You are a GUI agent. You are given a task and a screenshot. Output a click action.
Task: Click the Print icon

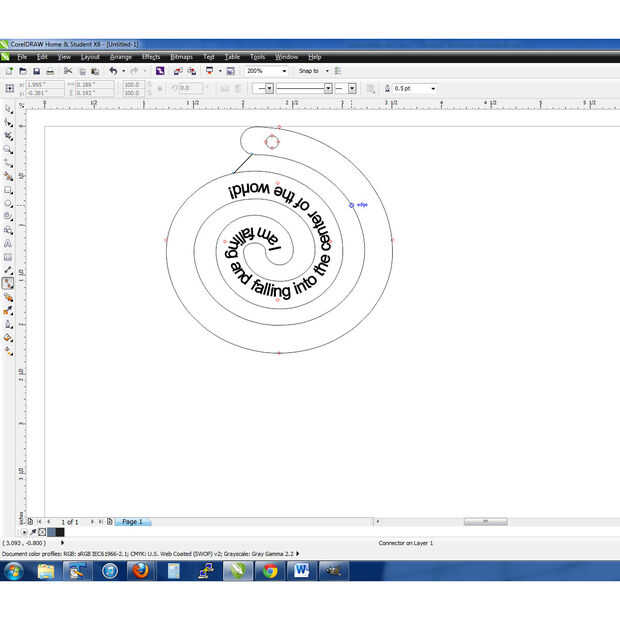(50, 72)
